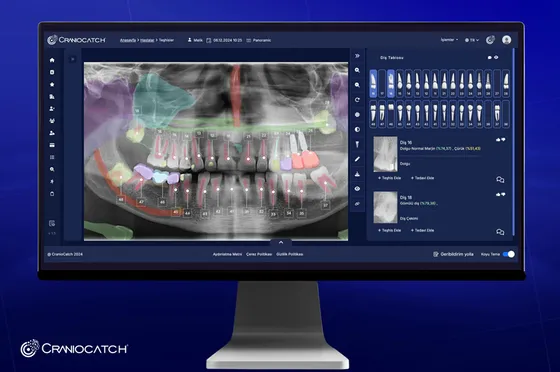Thumbs down the Diş 18 finding
560x372 pixels.
click(503, 195)
